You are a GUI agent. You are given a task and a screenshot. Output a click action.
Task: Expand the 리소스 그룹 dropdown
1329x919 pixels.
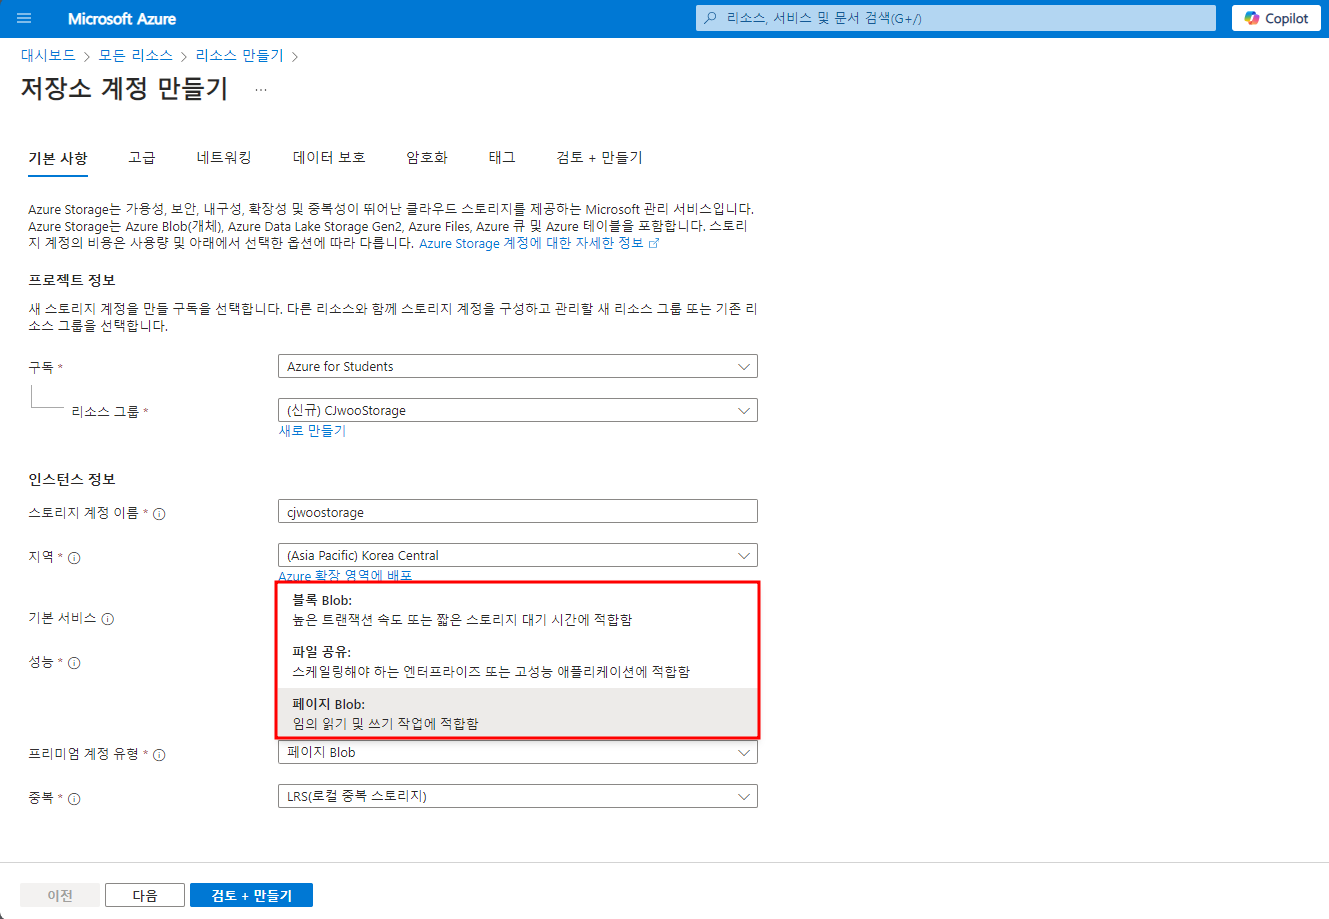coord(517,410)
